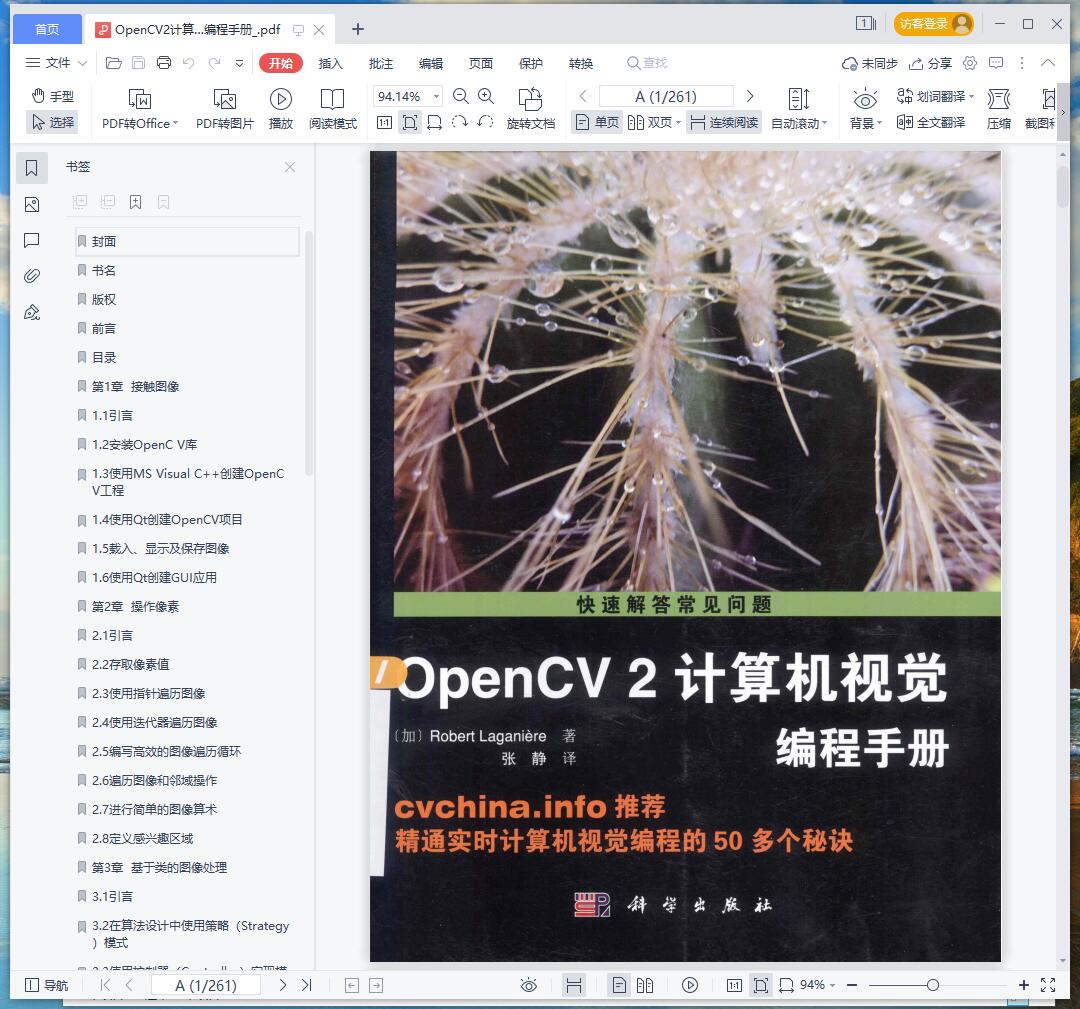Go to next page in toolbar

[750, 96]
